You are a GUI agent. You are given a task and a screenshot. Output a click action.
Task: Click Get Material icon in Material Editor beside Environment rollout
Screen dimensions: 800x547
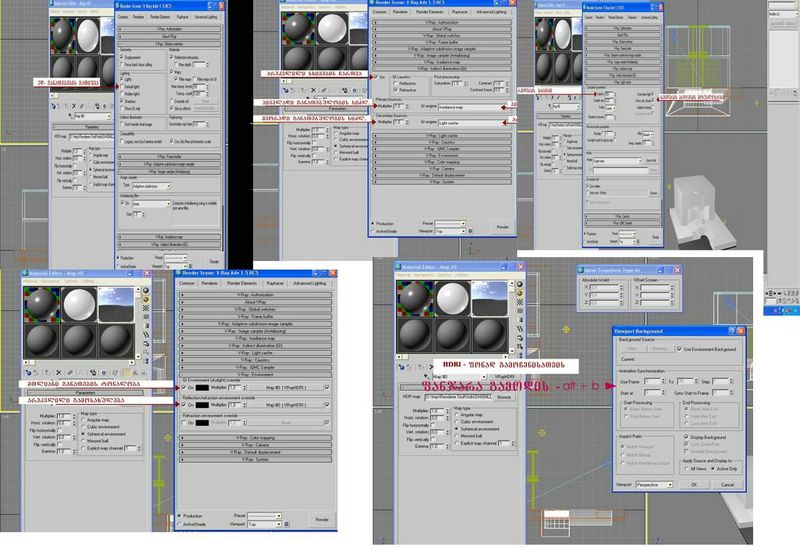(x=29, y=373)
